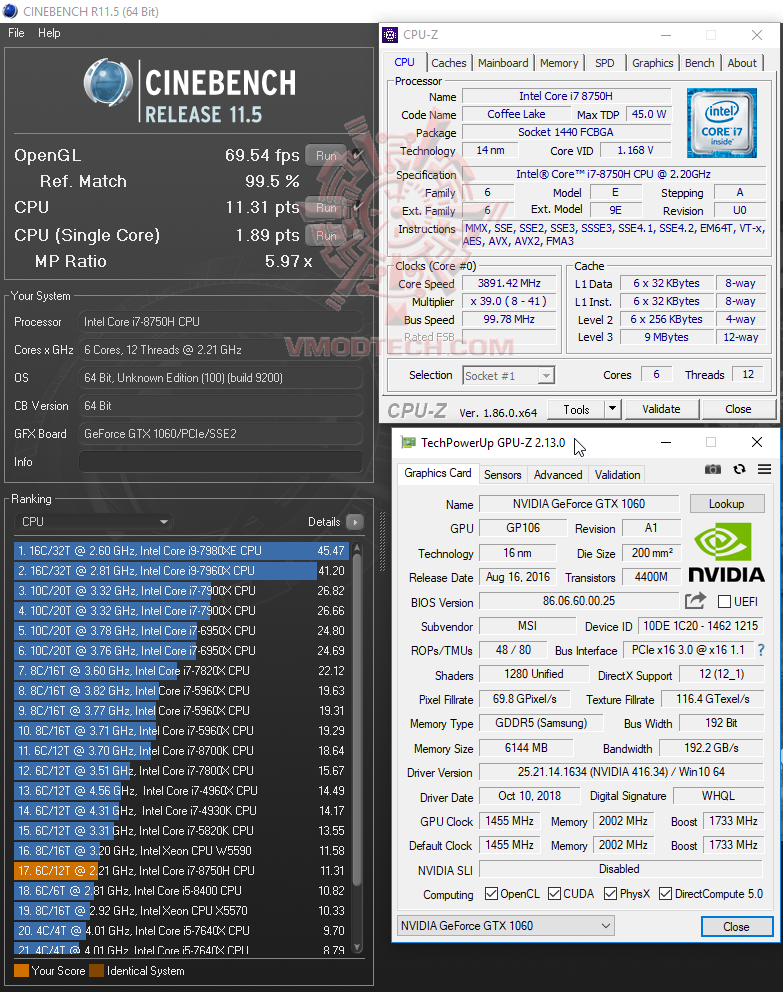Screen dimensions: 783x992
Task: Run the CPU Single Core benchmark
Action: coord(326,235)
